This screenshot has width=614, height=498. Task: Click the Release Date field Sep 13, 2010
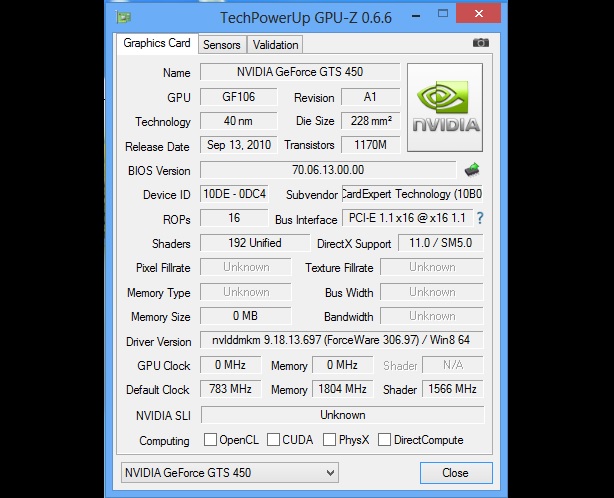point(238,145)
